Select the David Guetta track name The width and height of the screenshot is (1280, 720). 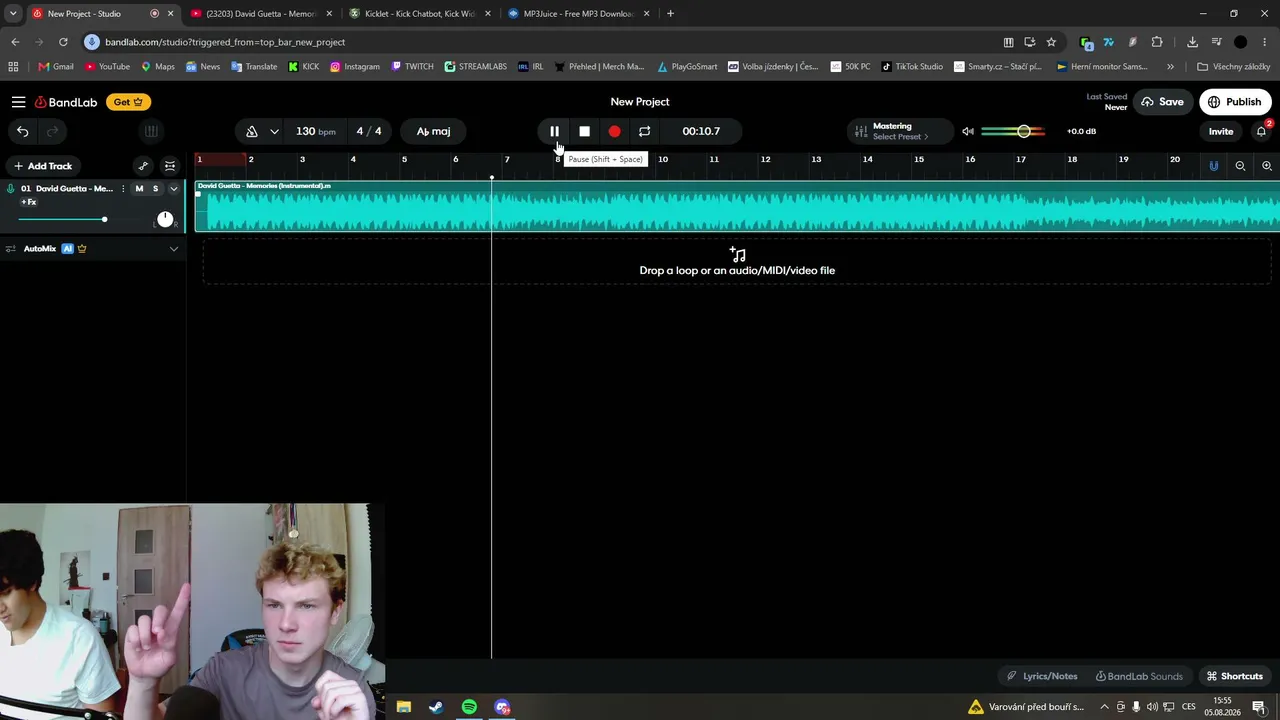pyautogui.click(x=74, y=189)
